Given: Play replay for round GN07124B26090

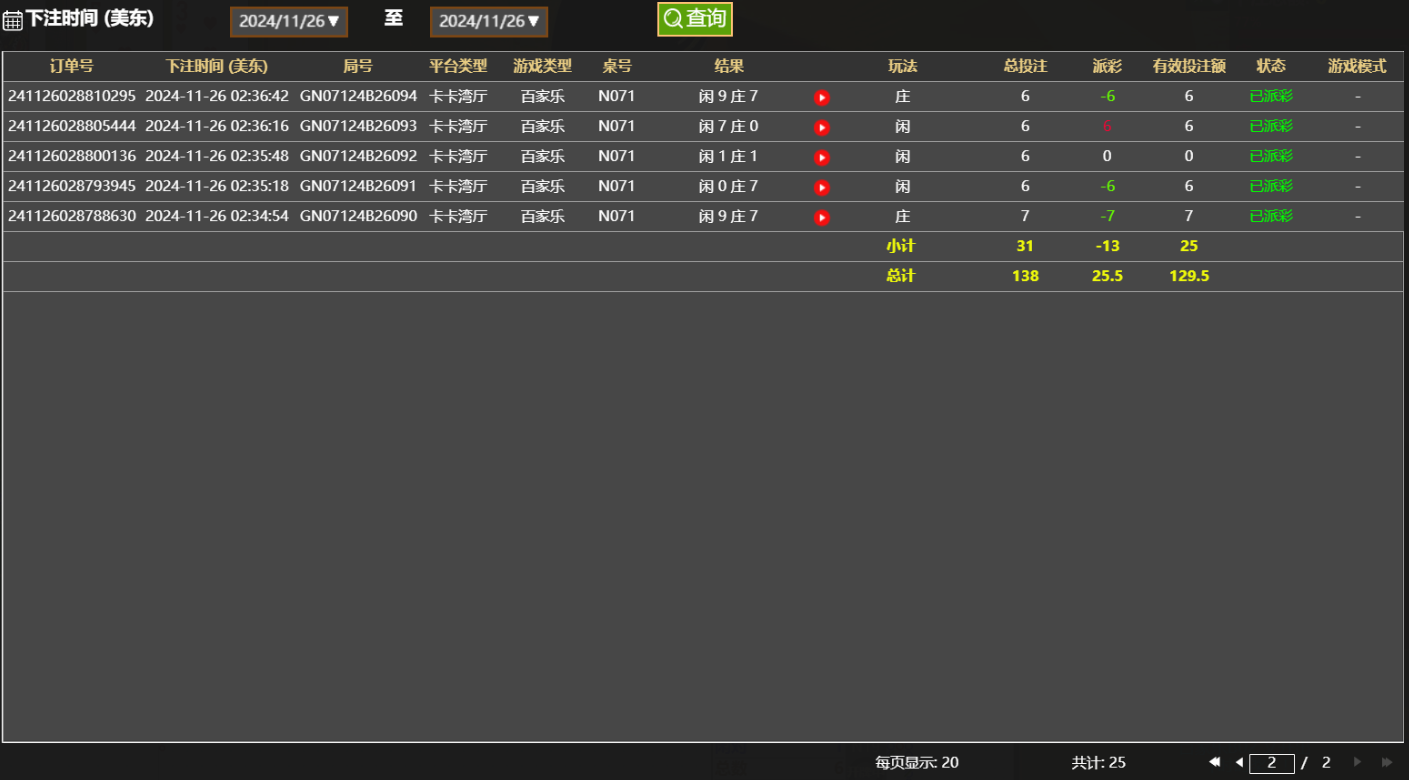Looking at the screenshot, I should point(822,218).
